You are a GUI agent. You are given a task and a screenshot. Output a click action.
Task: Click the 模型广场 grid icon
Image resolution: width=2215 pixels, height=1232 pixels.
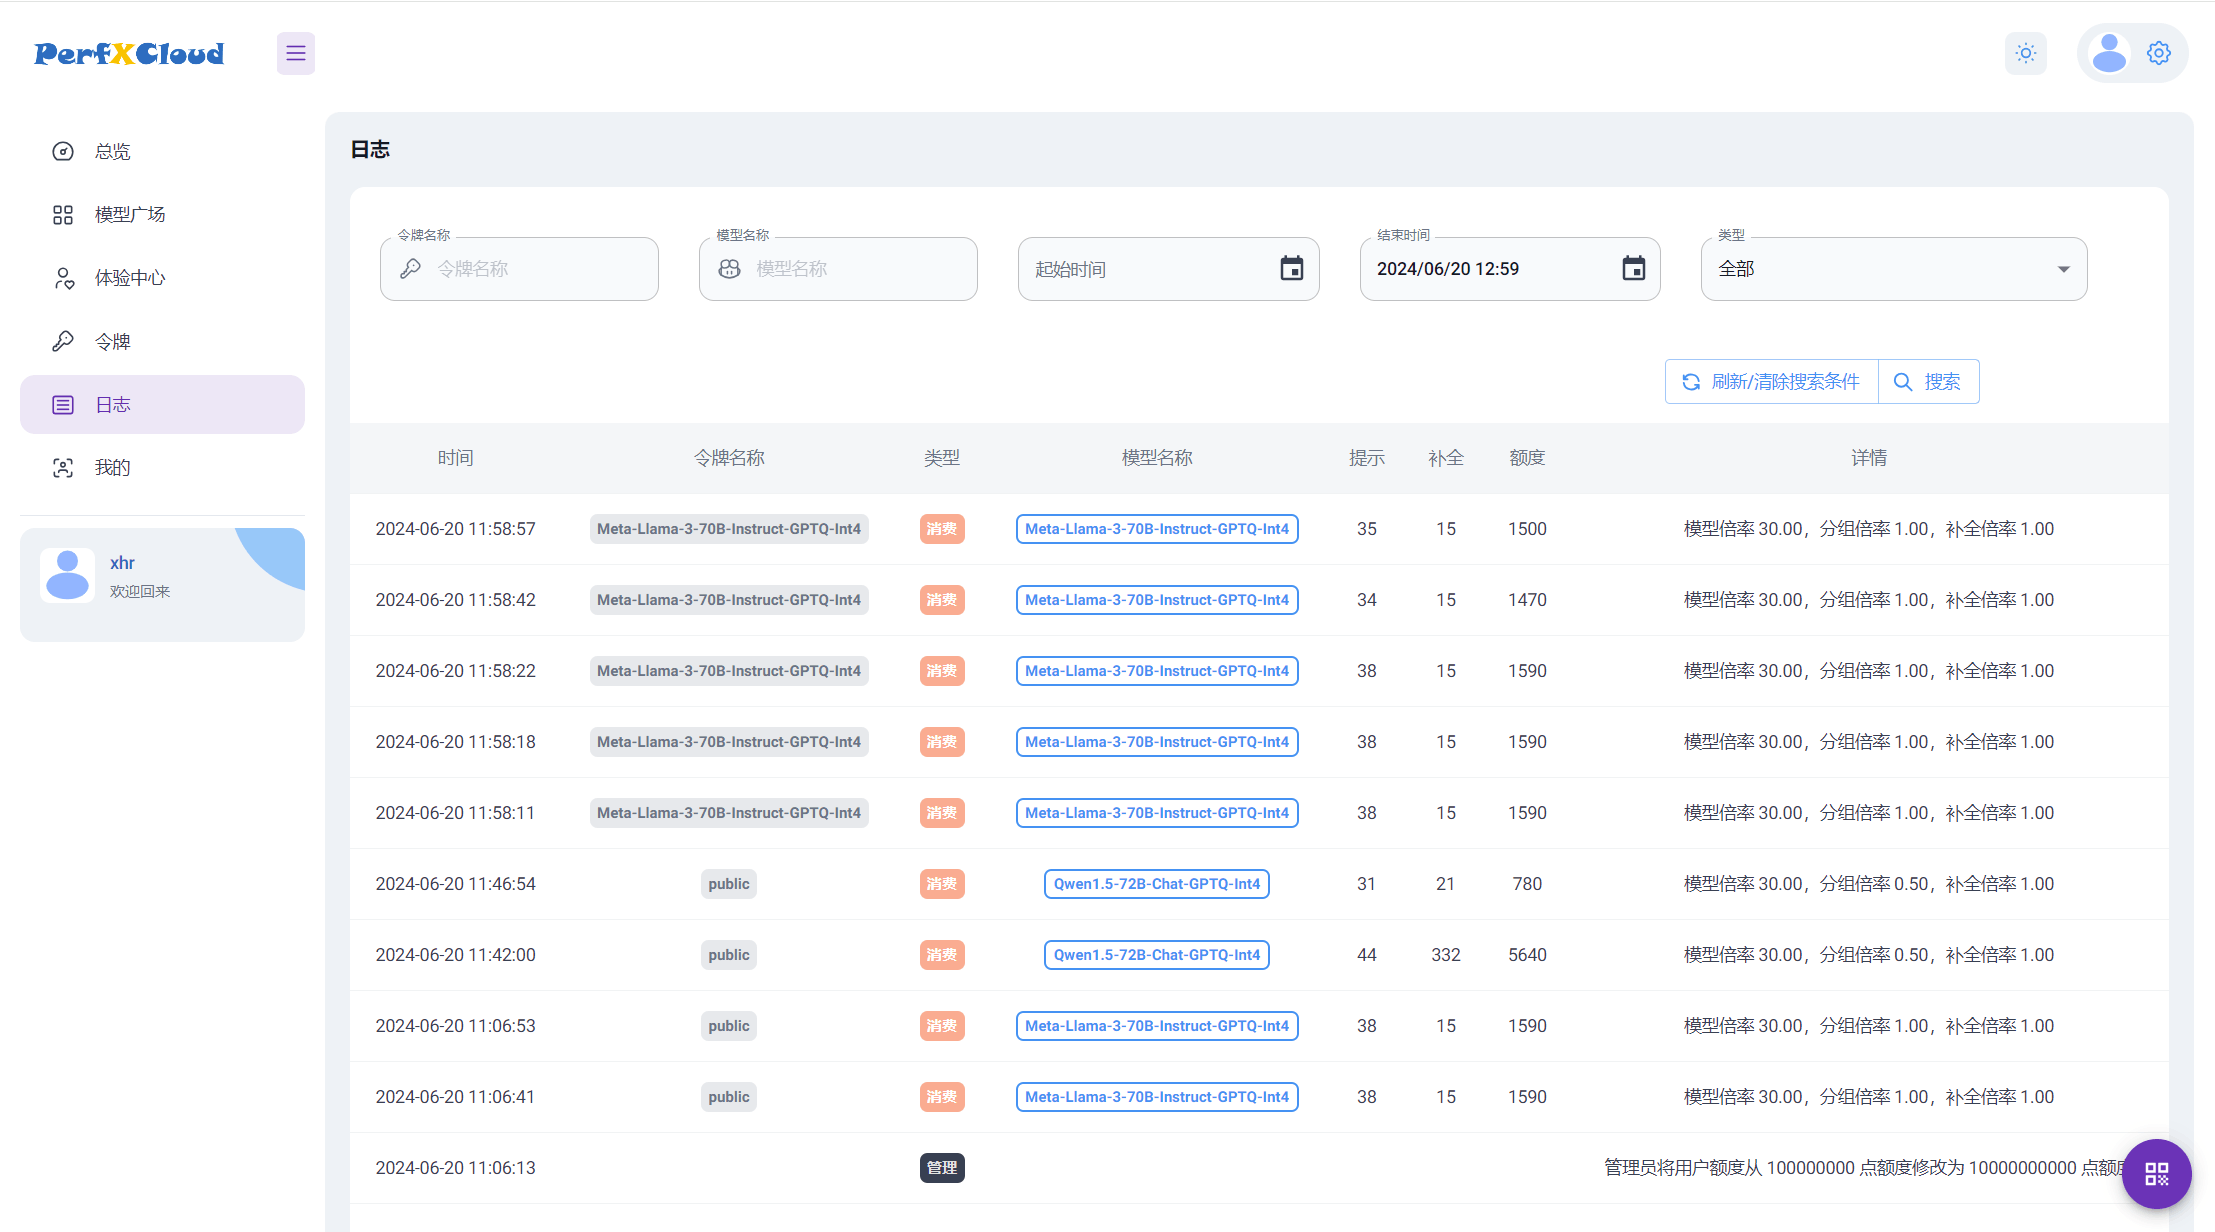63,214
